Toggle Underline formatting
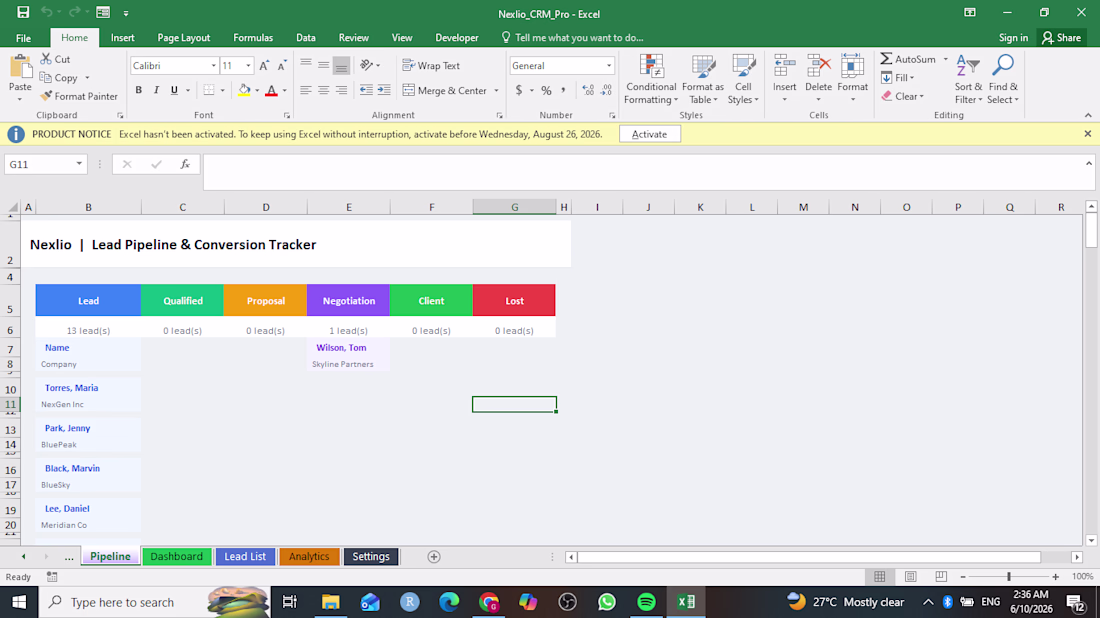The width and height of the screenshot is (1100, 618). tap(174, 90)
